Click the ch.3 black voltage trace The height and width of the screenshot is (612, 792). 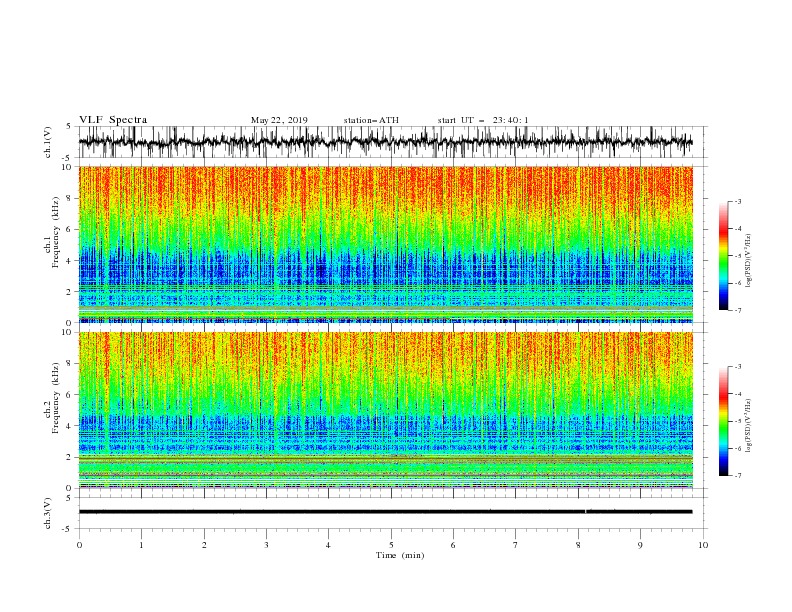pos(385,512)
